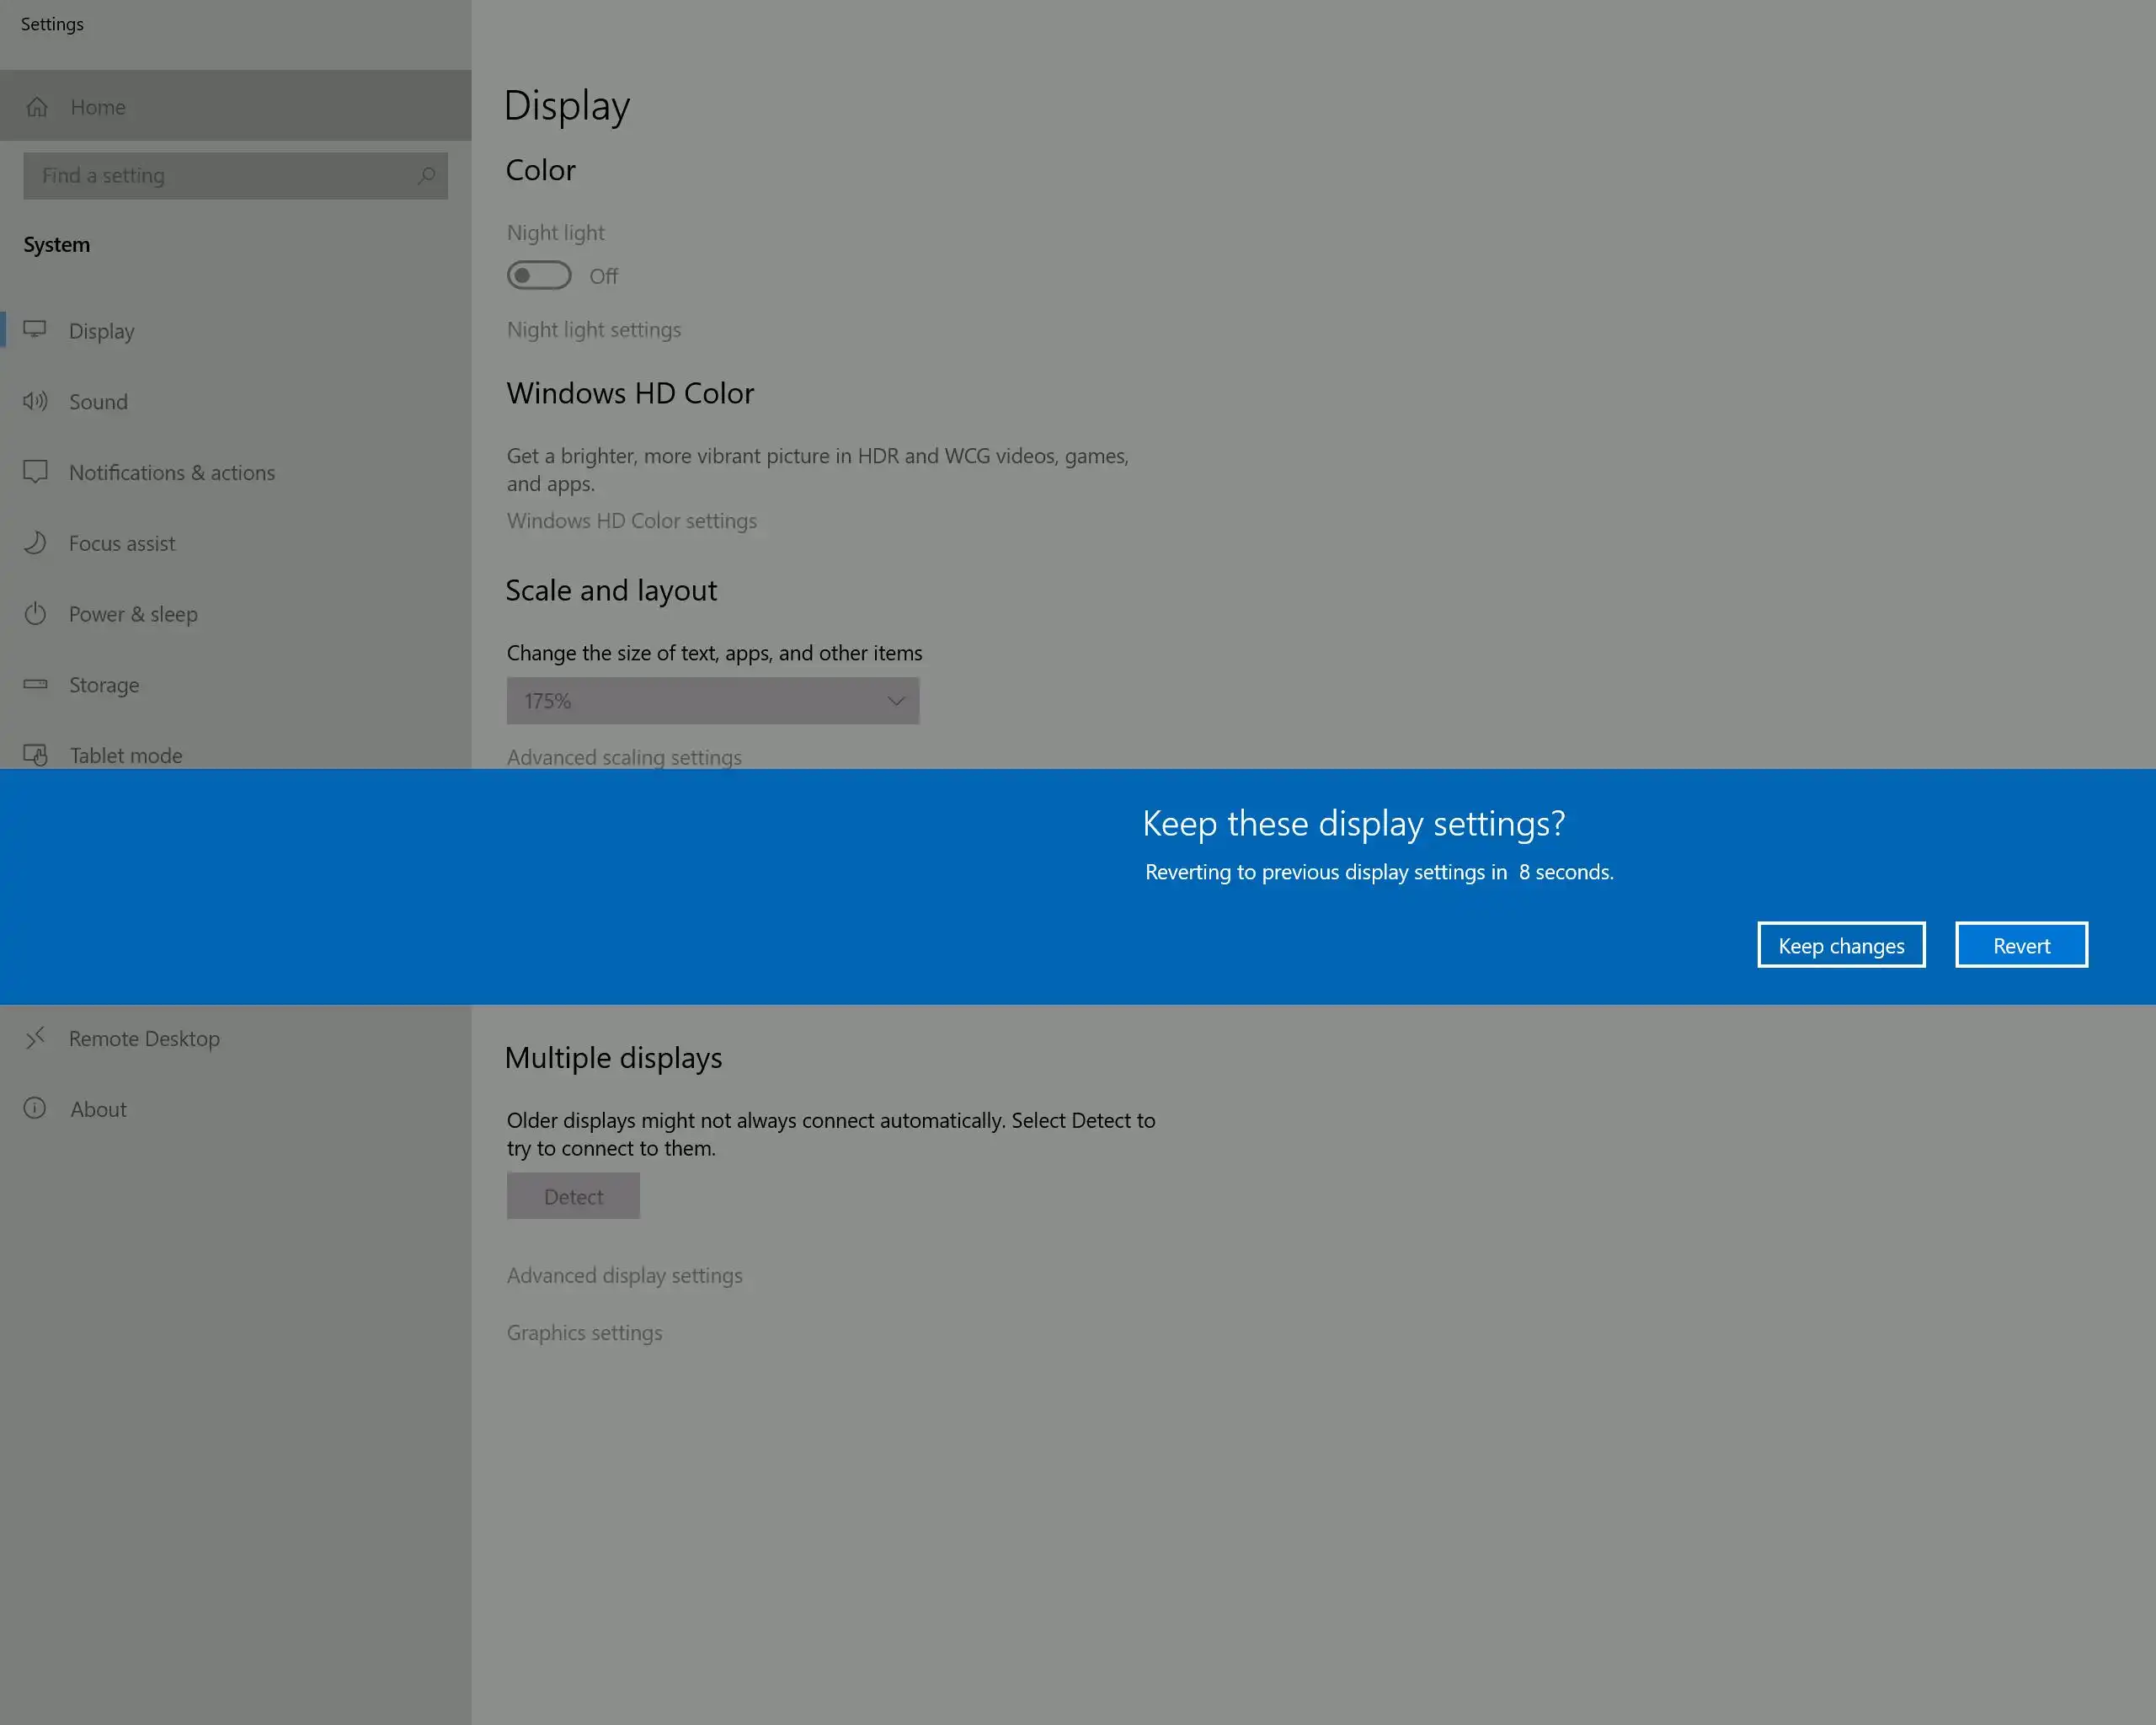Click the Notifications & actions icon
The height and width of the screenshot is (1725, 2156).
[x=35, y=472]
